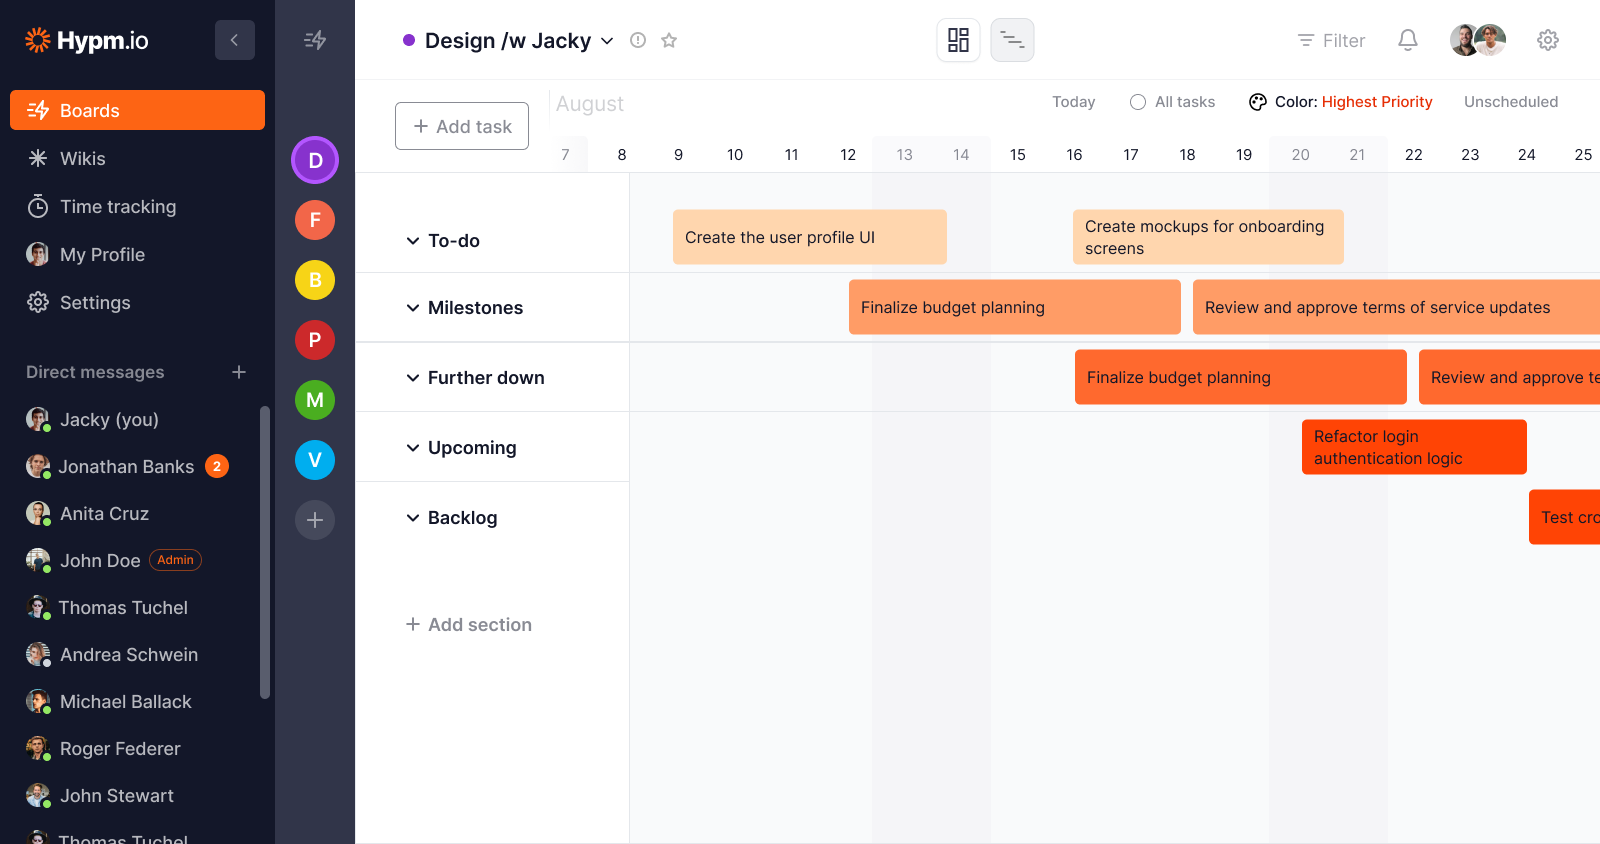Collapse the sidebar with the chevron button
The width and height of the screenshot is (1600, 844).
234,40
